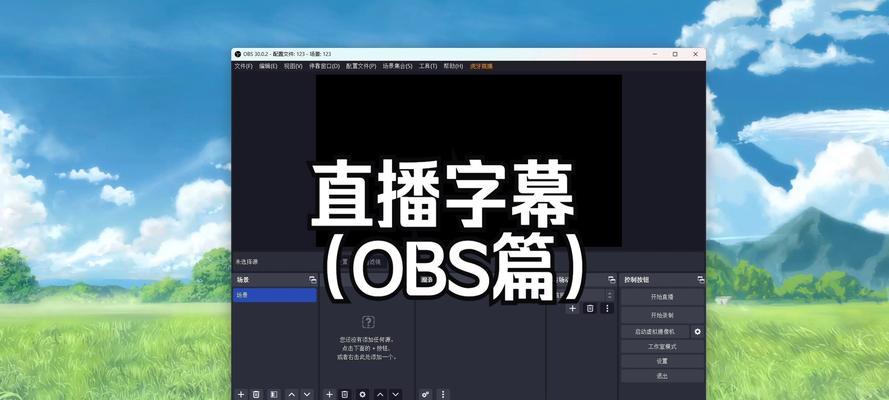889x400 pixels.
Task: Open scene filters icon in scenes toolbar
Action: coord(273,394)
